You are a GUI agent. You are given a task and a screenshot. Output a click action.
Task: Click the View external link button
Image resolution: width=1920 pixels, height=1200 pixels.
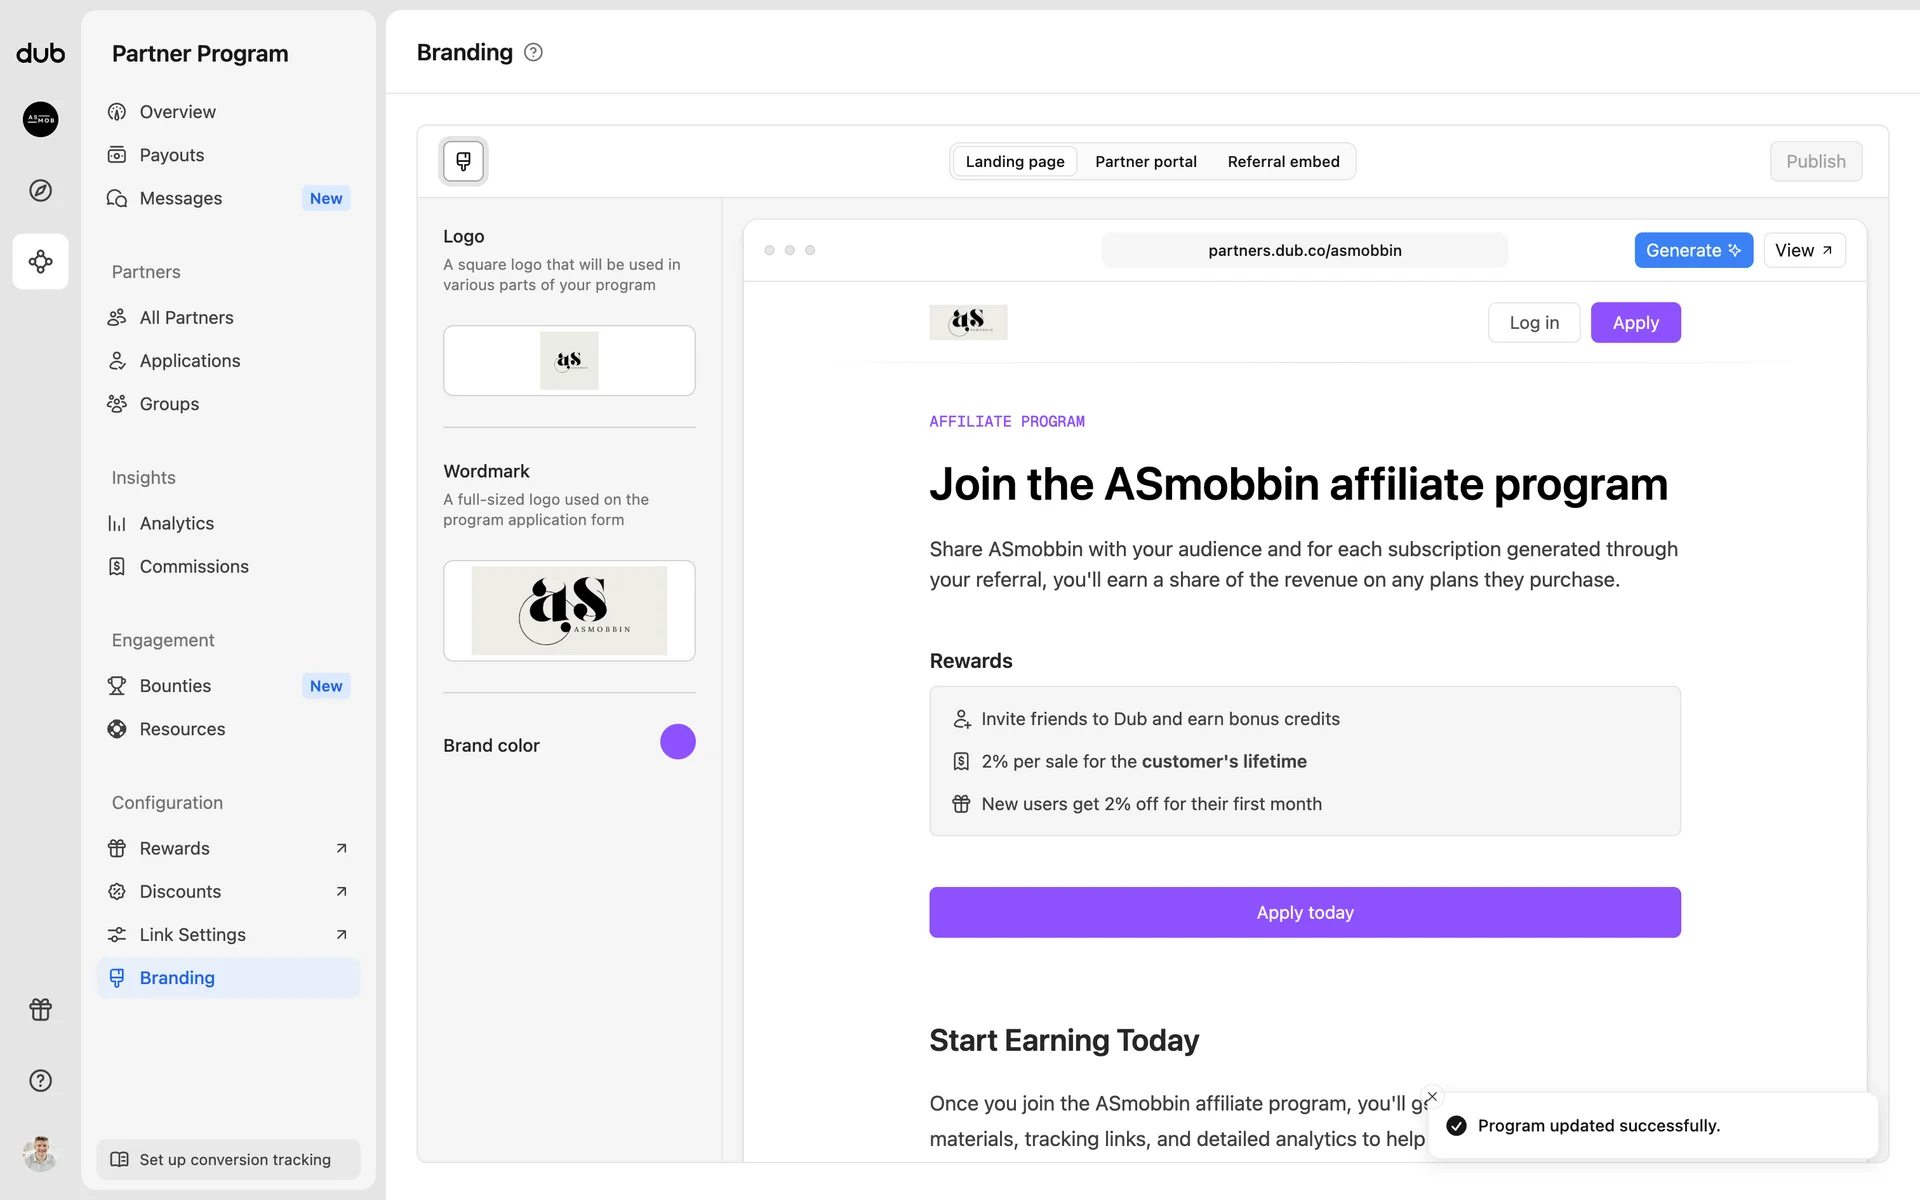click(1803, 251)
